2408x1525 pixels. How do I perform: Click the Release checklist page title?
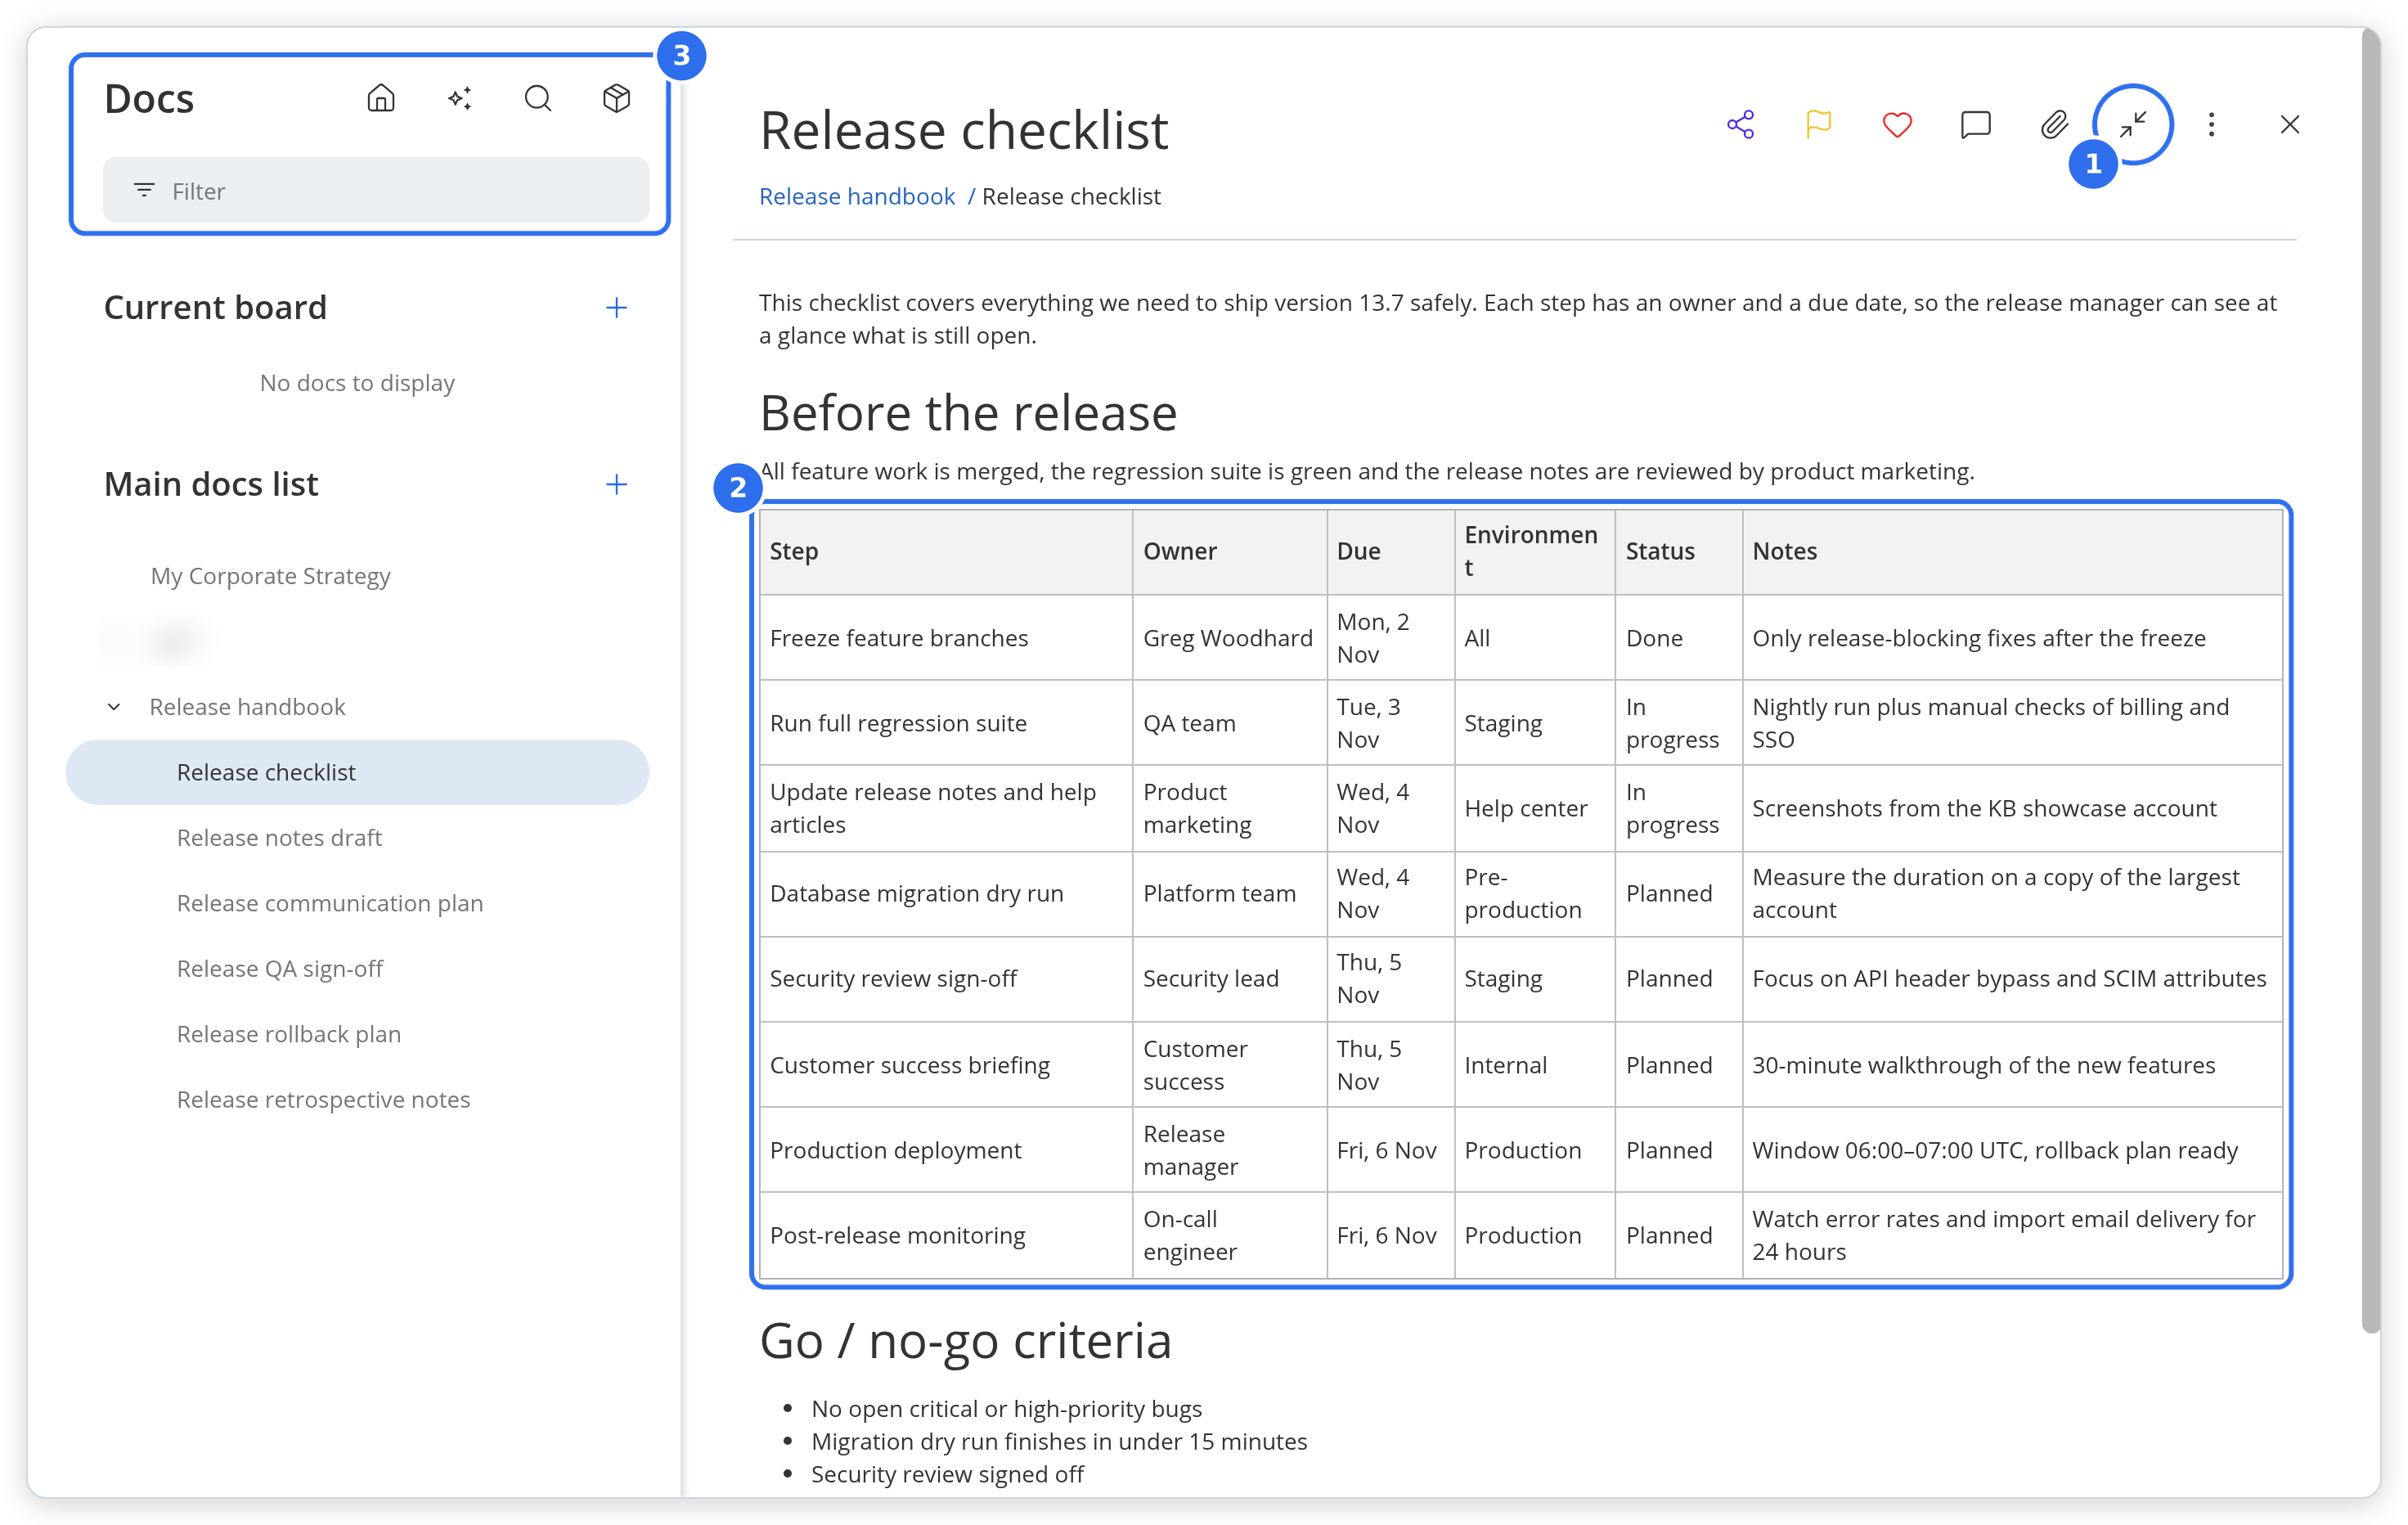click(964, 130)
